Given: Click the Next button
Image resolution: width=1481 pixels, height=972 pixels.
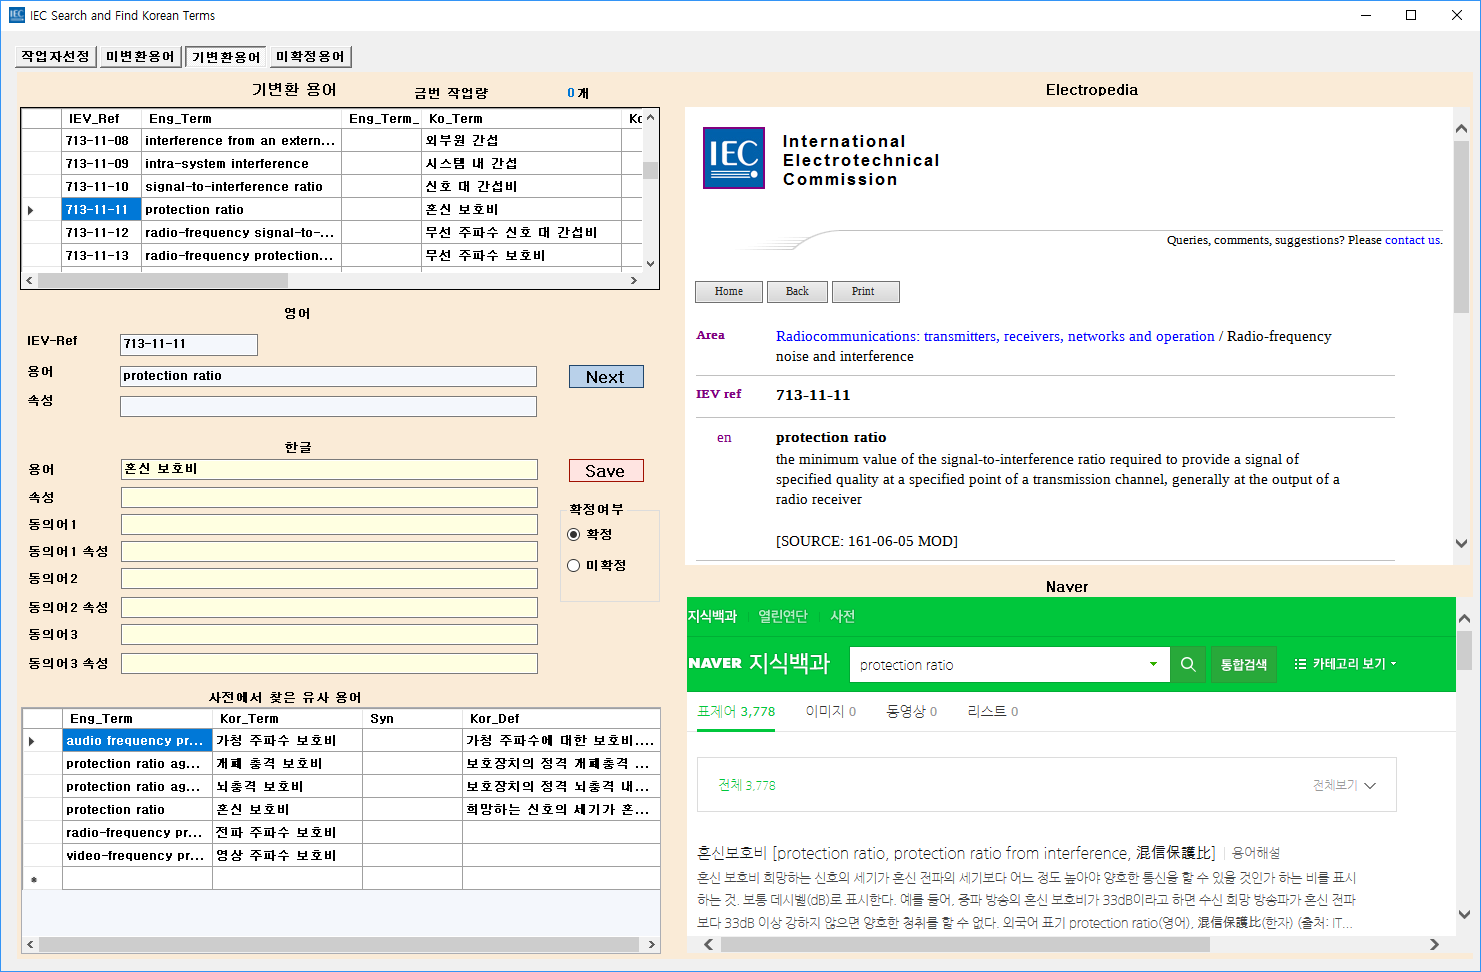Looking at the screenshot, I should pyautogui.click(x=606, y=377).
